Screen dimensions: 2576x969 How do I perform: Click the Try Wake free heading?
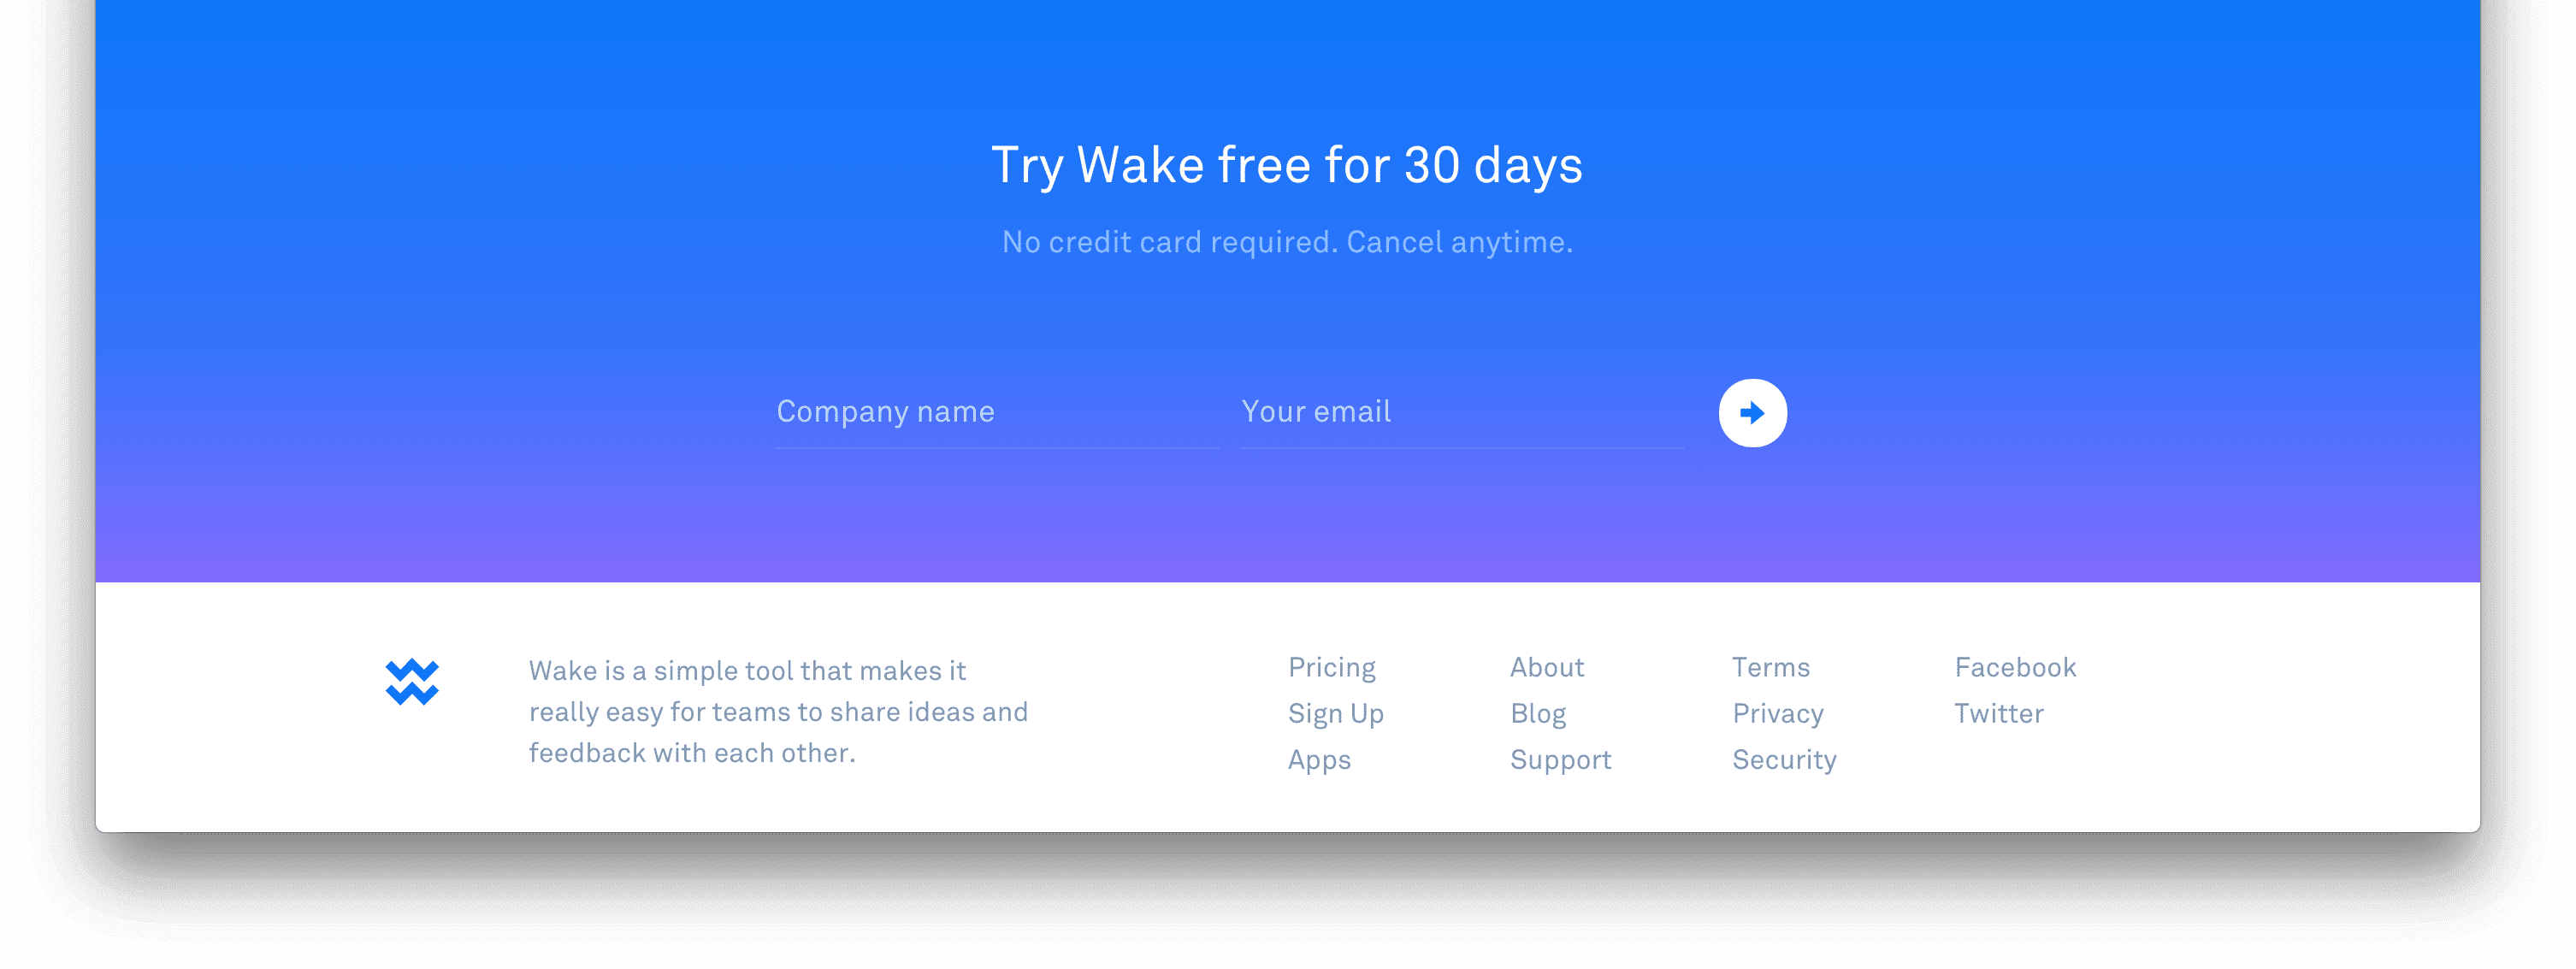pos(1287,163)
